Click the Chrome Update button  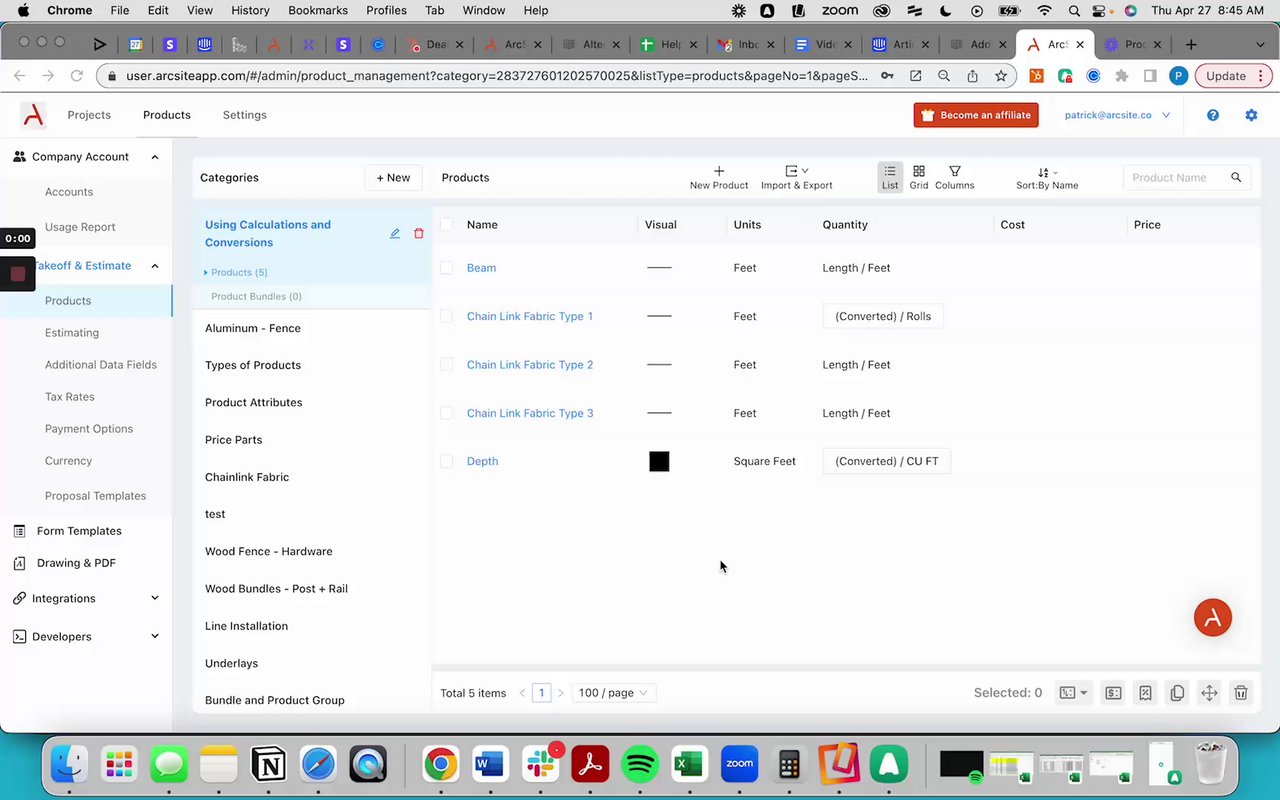[1232, 76]
